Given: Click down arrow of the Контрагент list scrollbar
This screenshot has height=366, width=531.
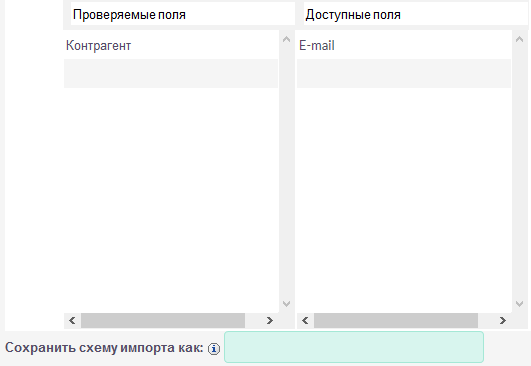Looking at the screenshot, I should click(286, 304).
